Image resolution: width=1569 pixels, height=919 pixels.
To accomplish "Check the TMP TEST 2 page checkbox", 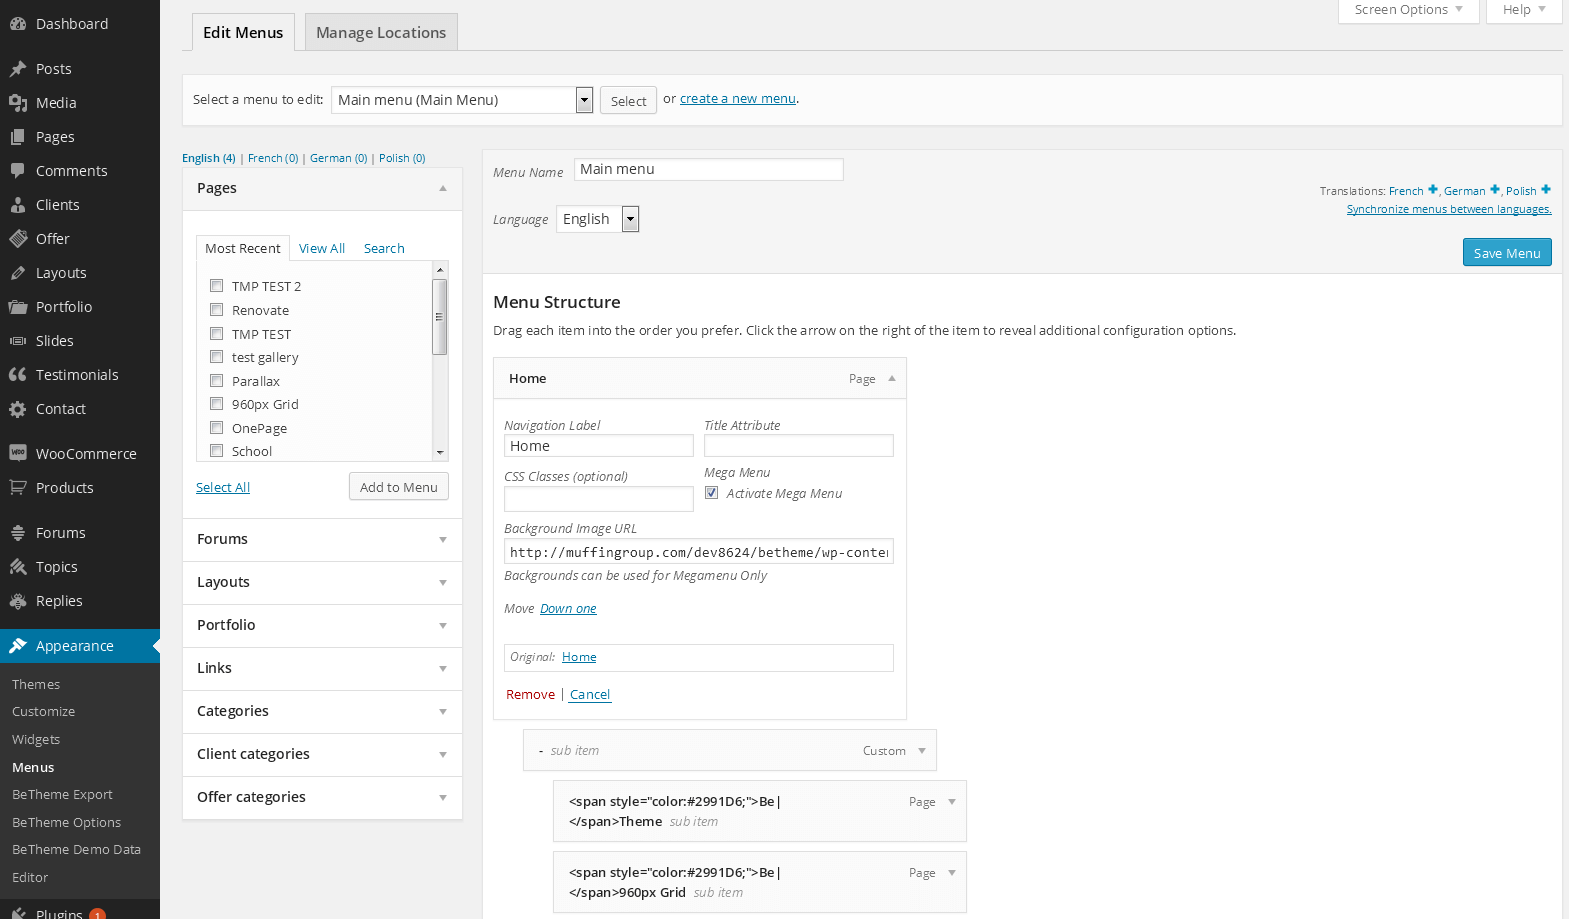I will click(216, 286).
